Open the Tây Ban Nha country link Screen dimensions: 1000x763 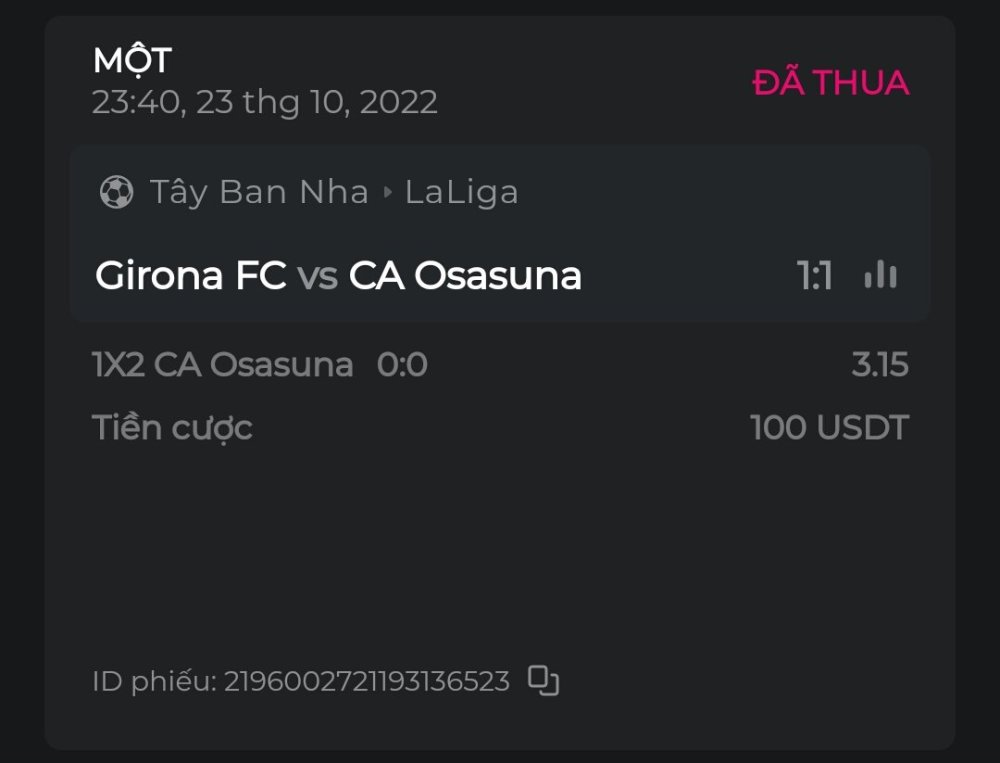coord(259,192)
